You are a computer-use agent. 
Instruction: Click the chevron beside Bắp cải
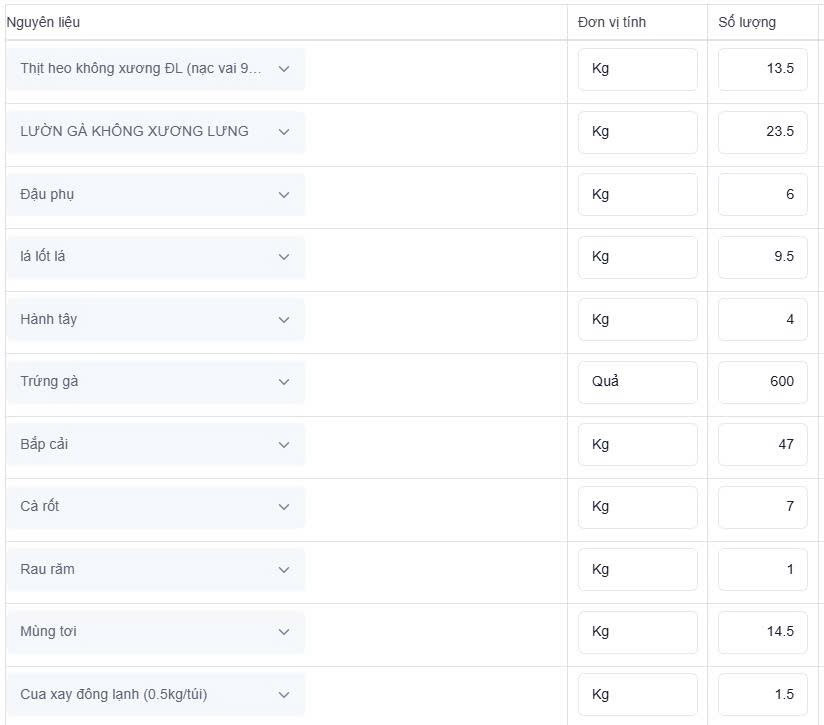[284, 445]
